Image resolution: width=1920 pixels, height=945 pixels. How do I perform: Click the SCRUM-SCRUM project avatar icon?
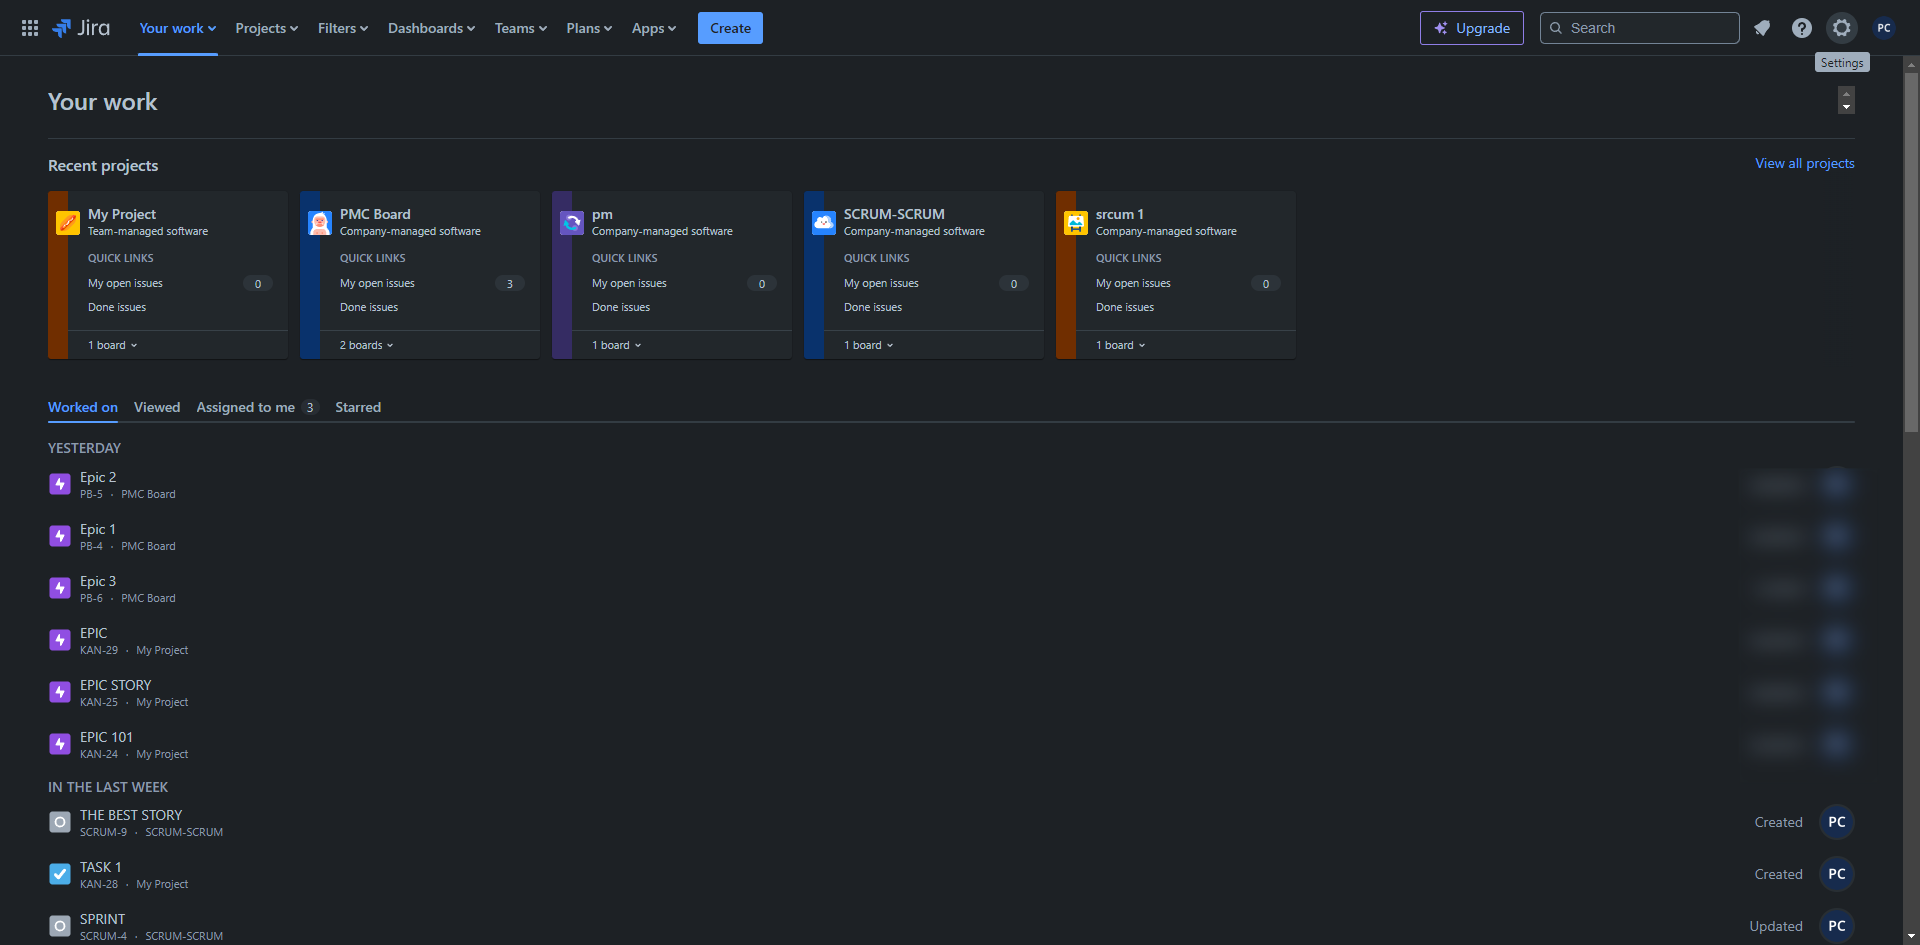(x=823, y=223)
